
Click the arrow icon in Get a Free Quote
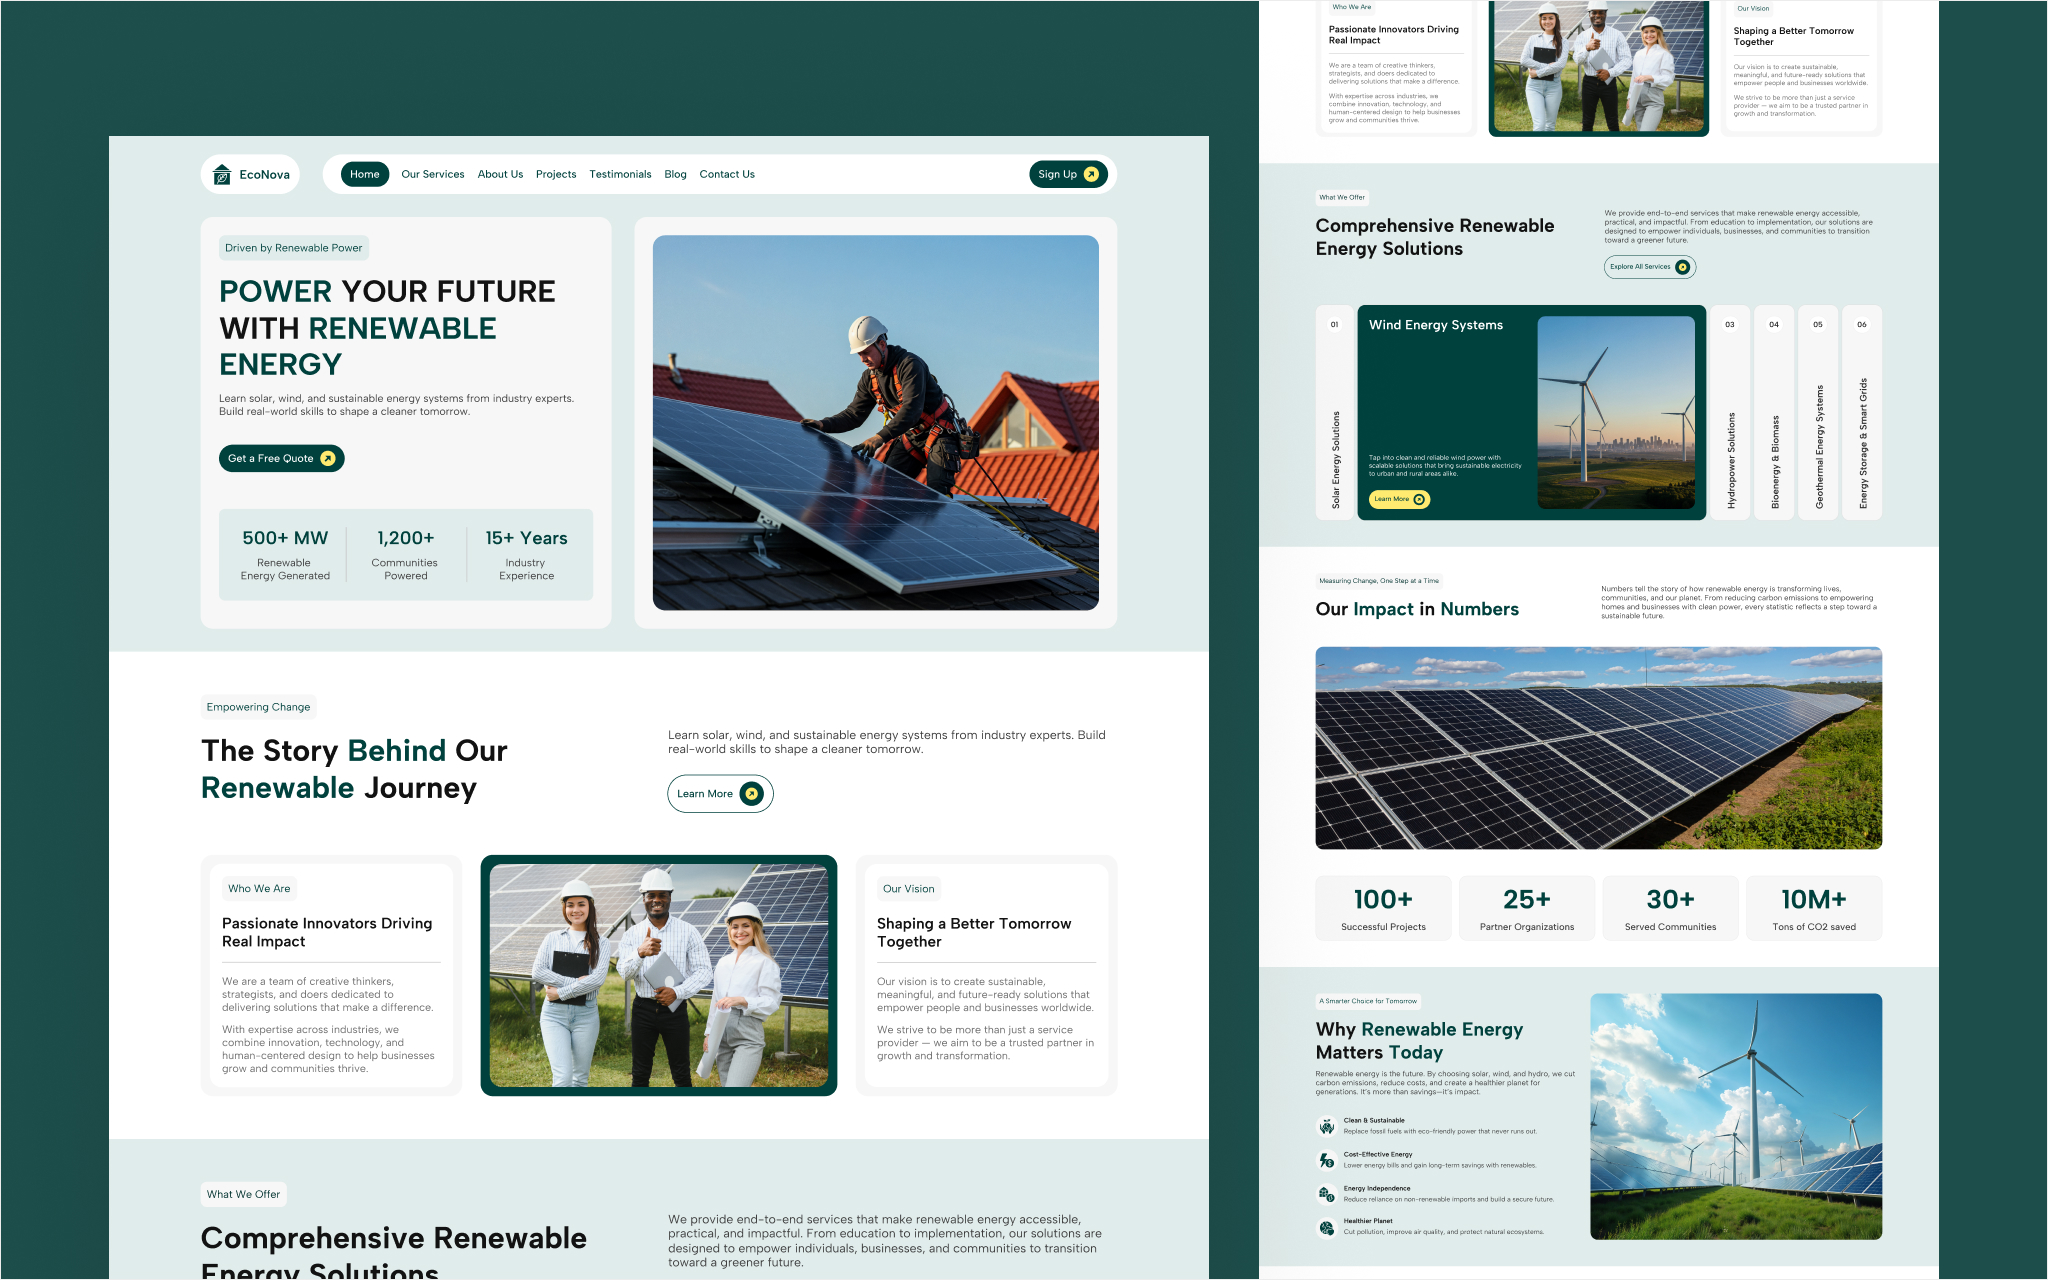point(327,458)
